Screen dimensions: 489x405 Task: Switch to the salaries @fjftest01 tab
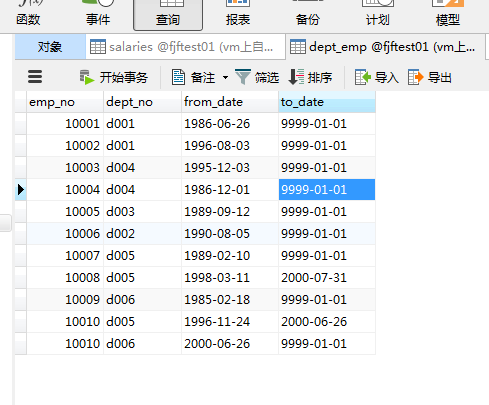pos(185,47)
